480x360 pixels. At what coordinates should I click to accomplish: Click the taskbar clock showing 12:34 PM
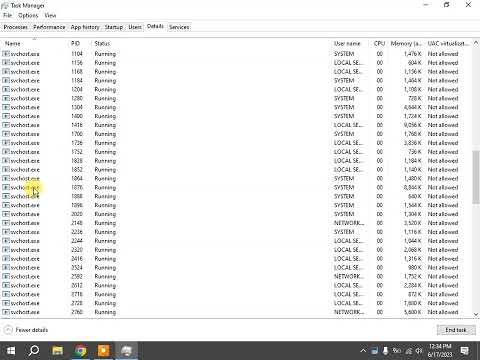440,351
